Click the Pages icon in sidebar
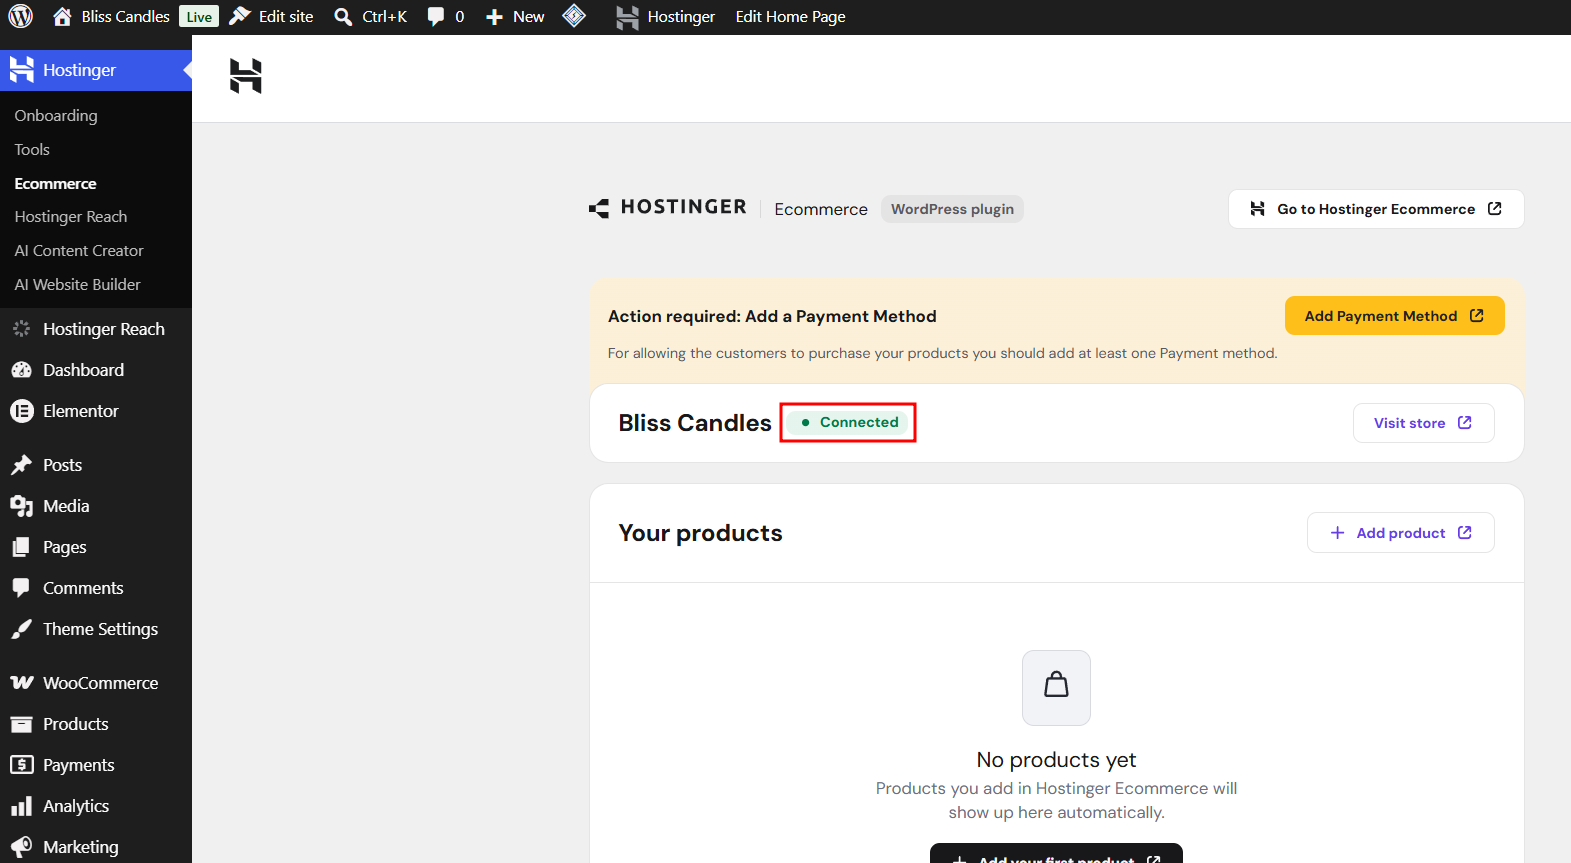Screen dimensions: 1571x863 [21, 547]
